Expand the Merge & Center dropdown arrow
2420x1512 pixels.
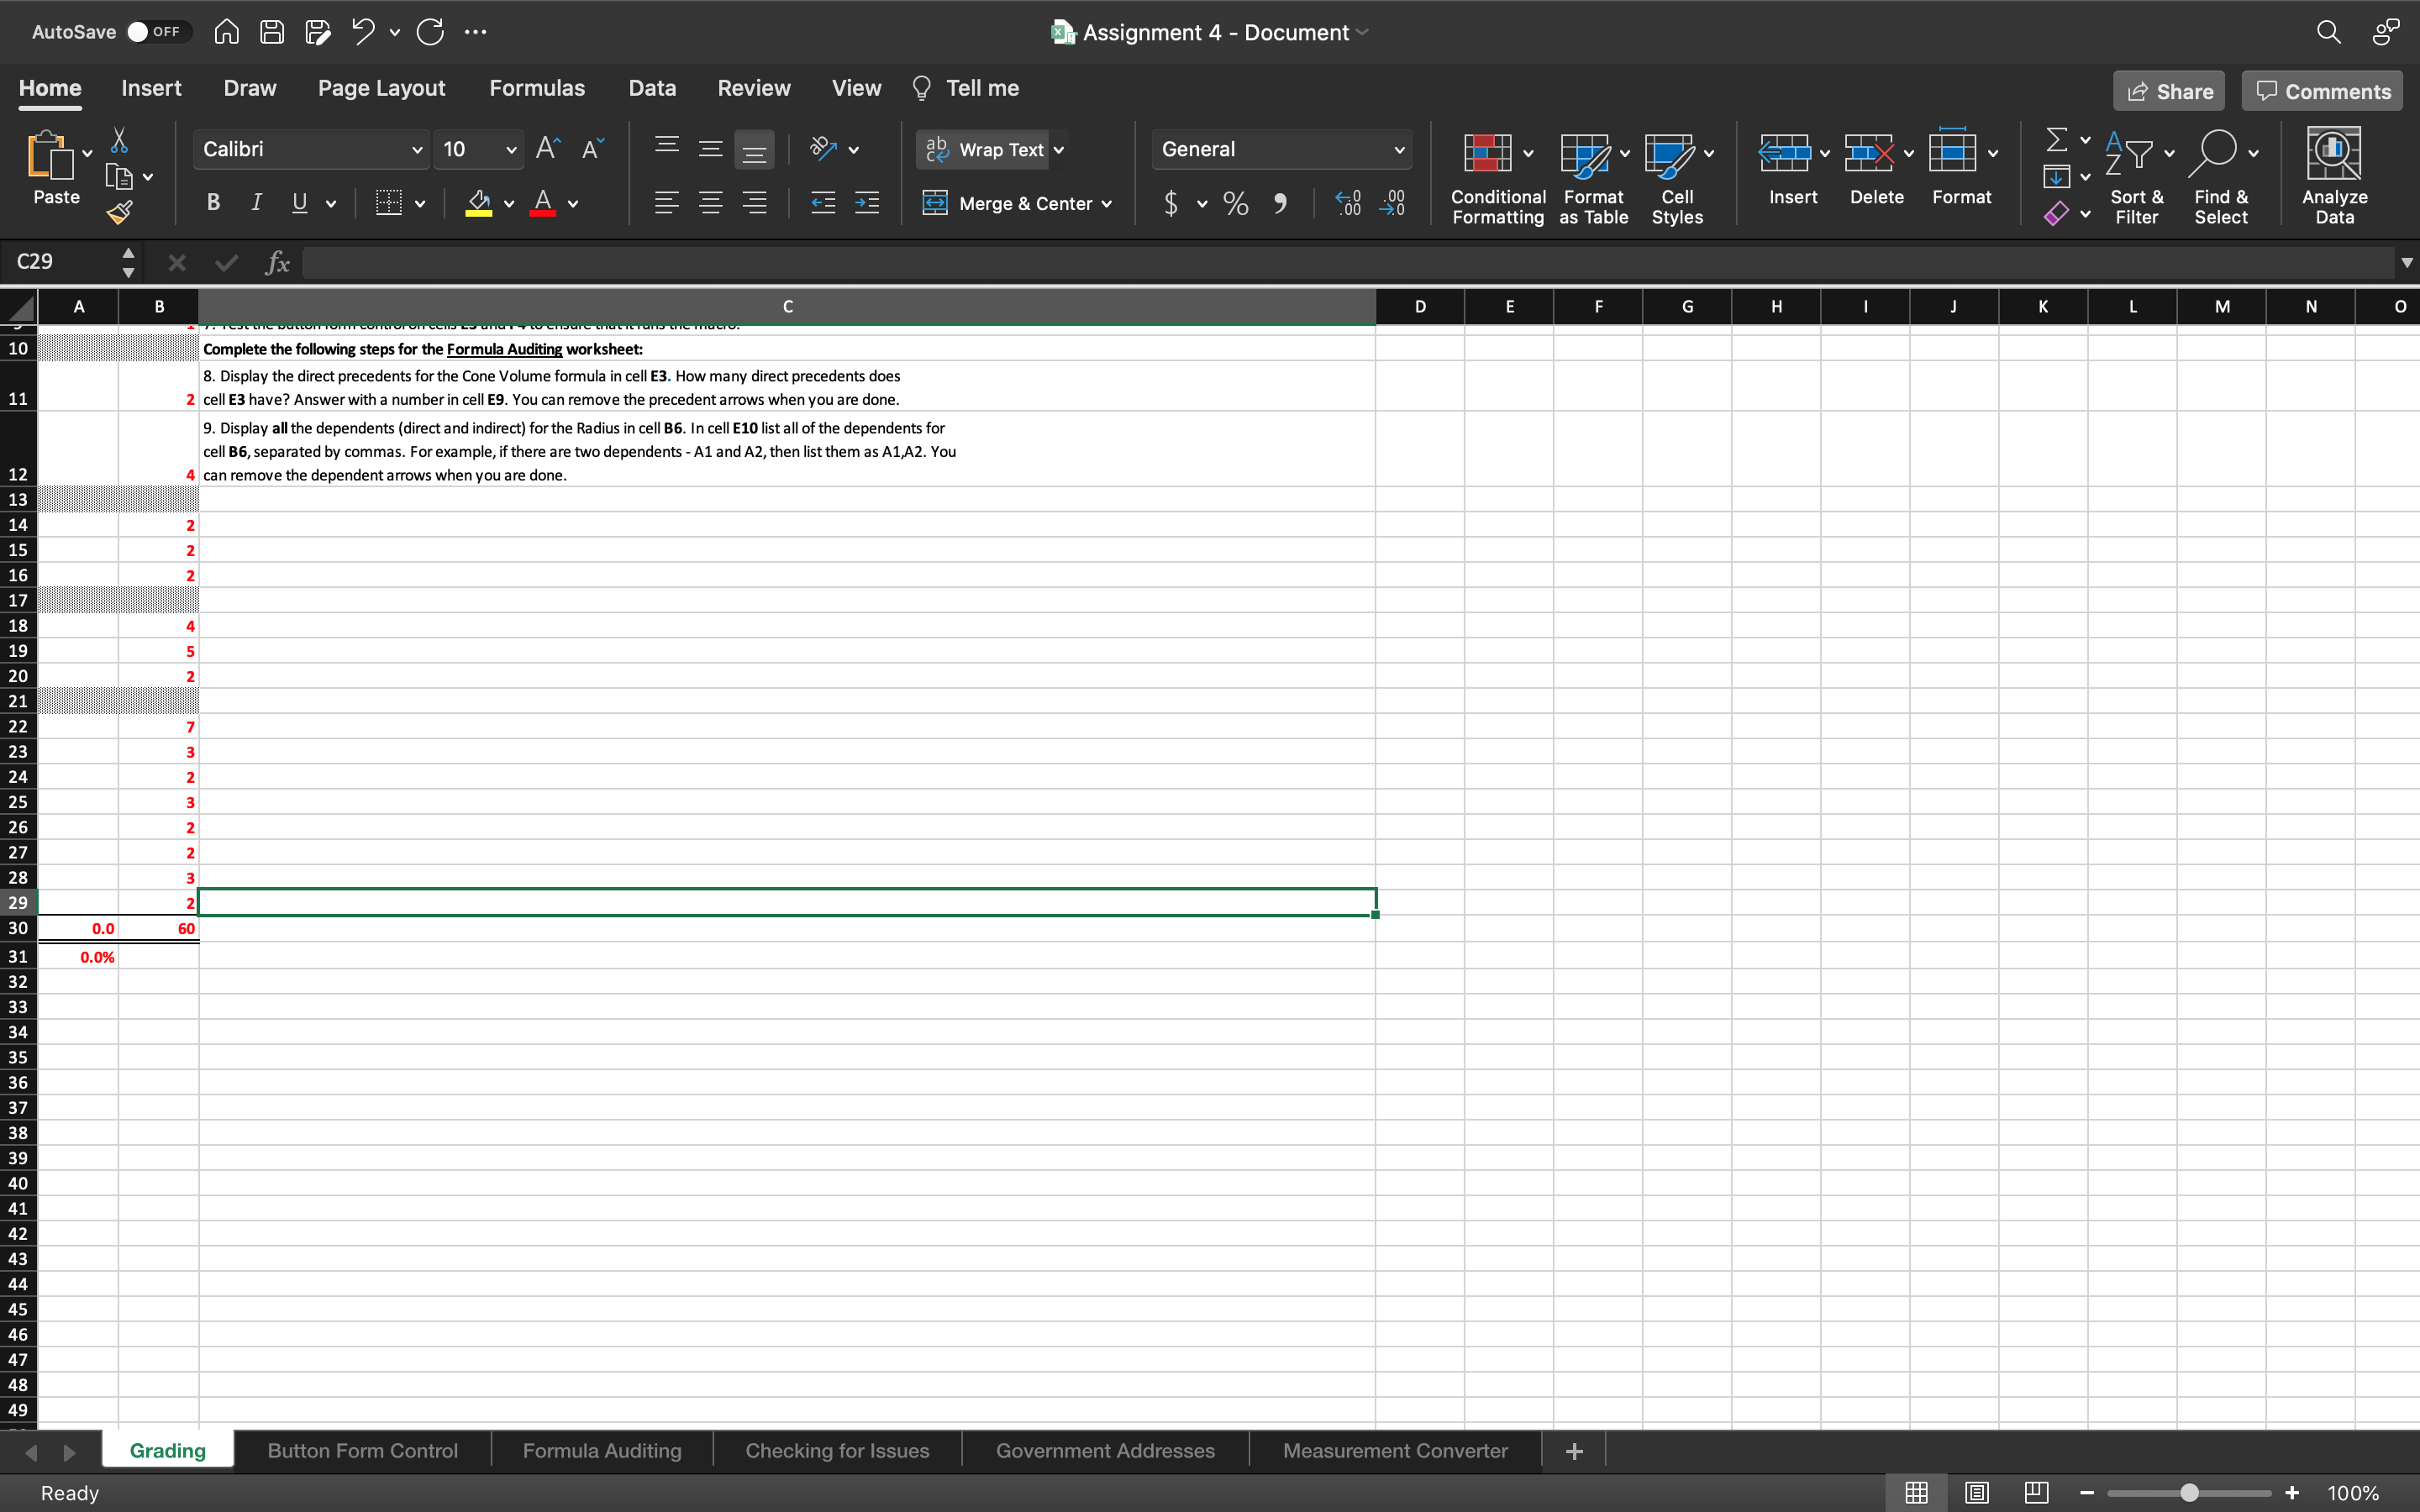(1107, 204)
